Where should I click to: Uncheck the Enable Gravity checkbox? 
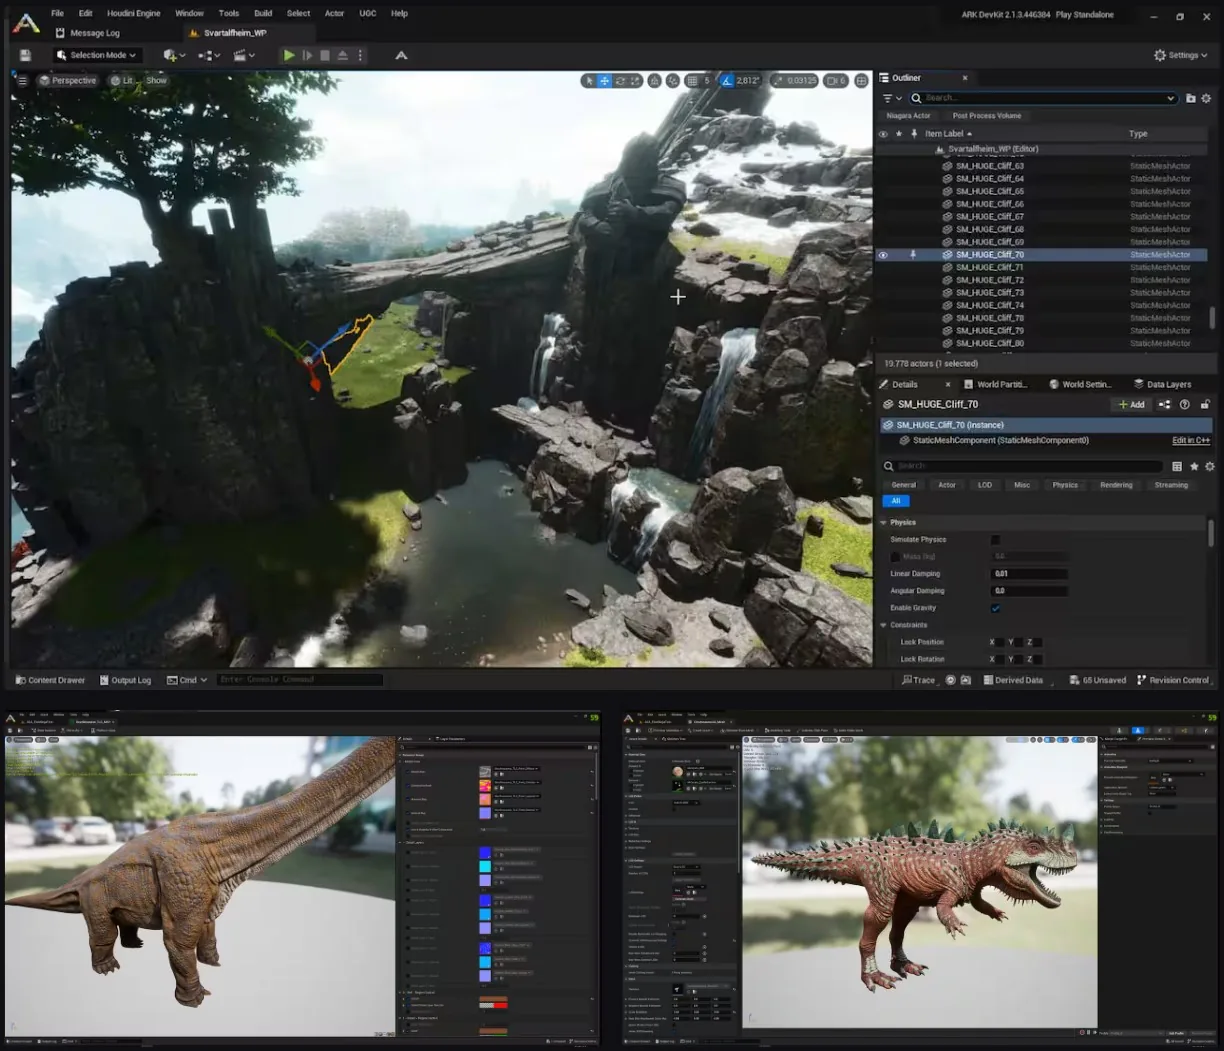click(x=995, y=608)
